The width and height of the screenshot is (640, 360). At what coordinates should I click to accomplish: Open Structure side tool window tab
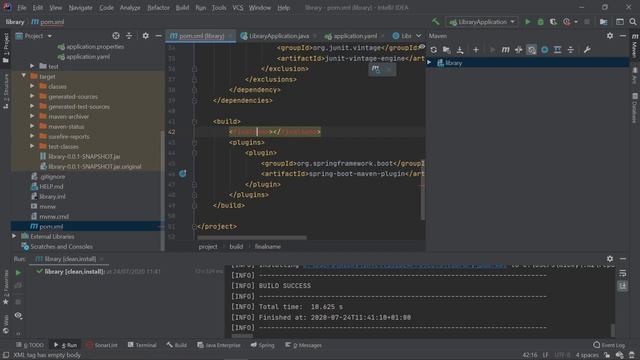click(6, 91)
